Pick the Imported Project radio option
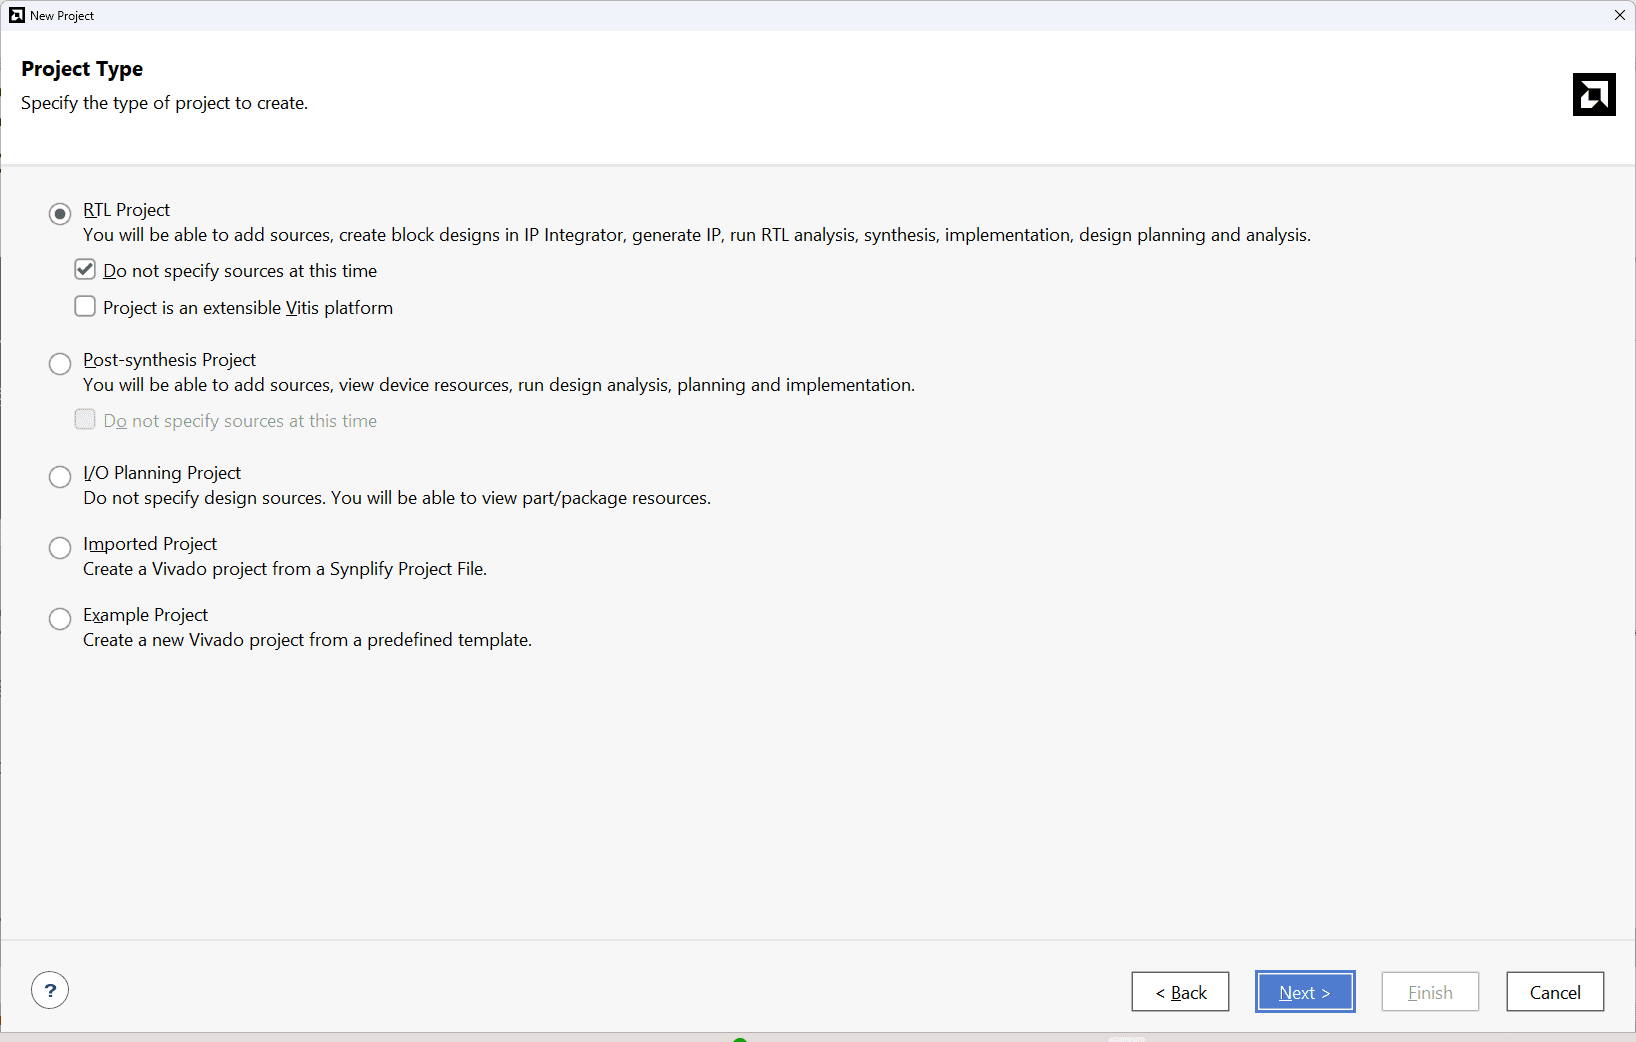 click(x=60, y=547)
